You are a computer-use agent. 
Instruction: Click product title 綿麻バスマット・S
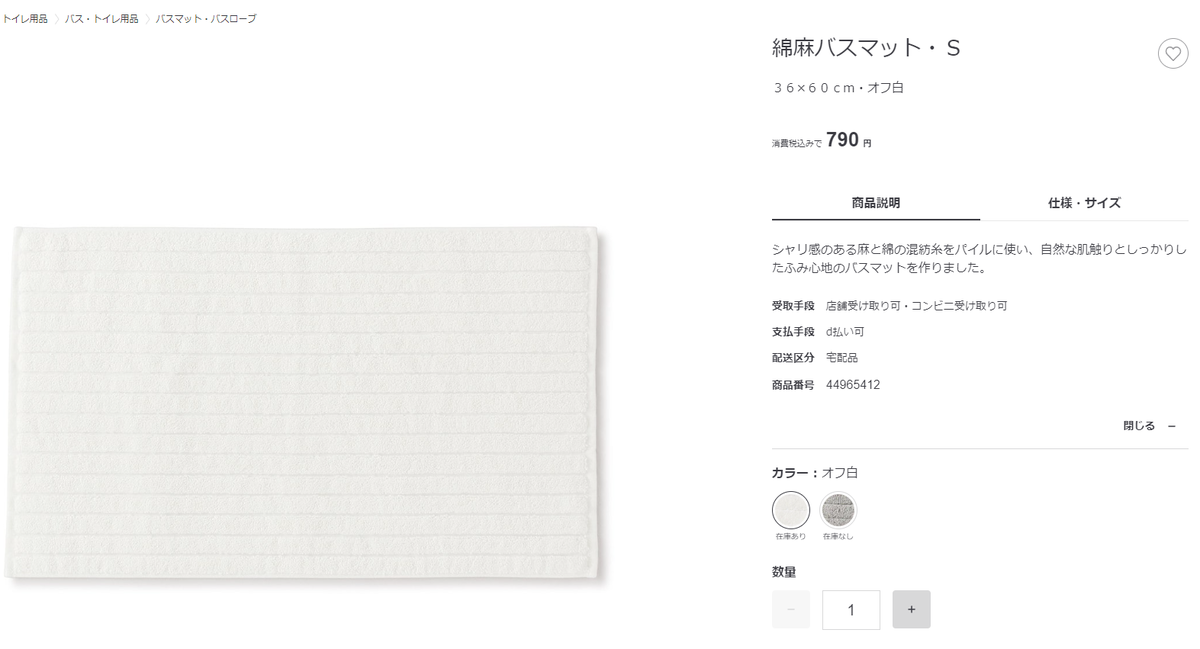pos(866,48)
